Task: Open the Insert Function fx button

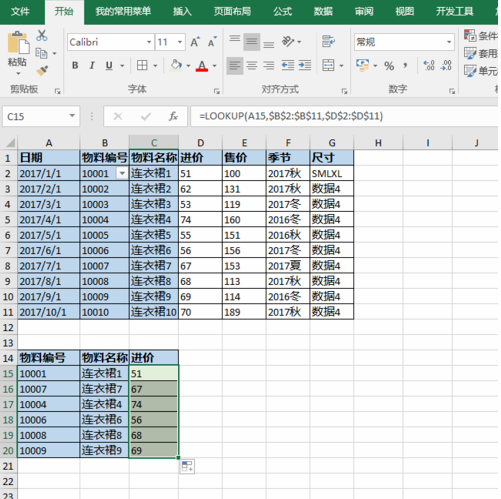Action: coord(173,116)
